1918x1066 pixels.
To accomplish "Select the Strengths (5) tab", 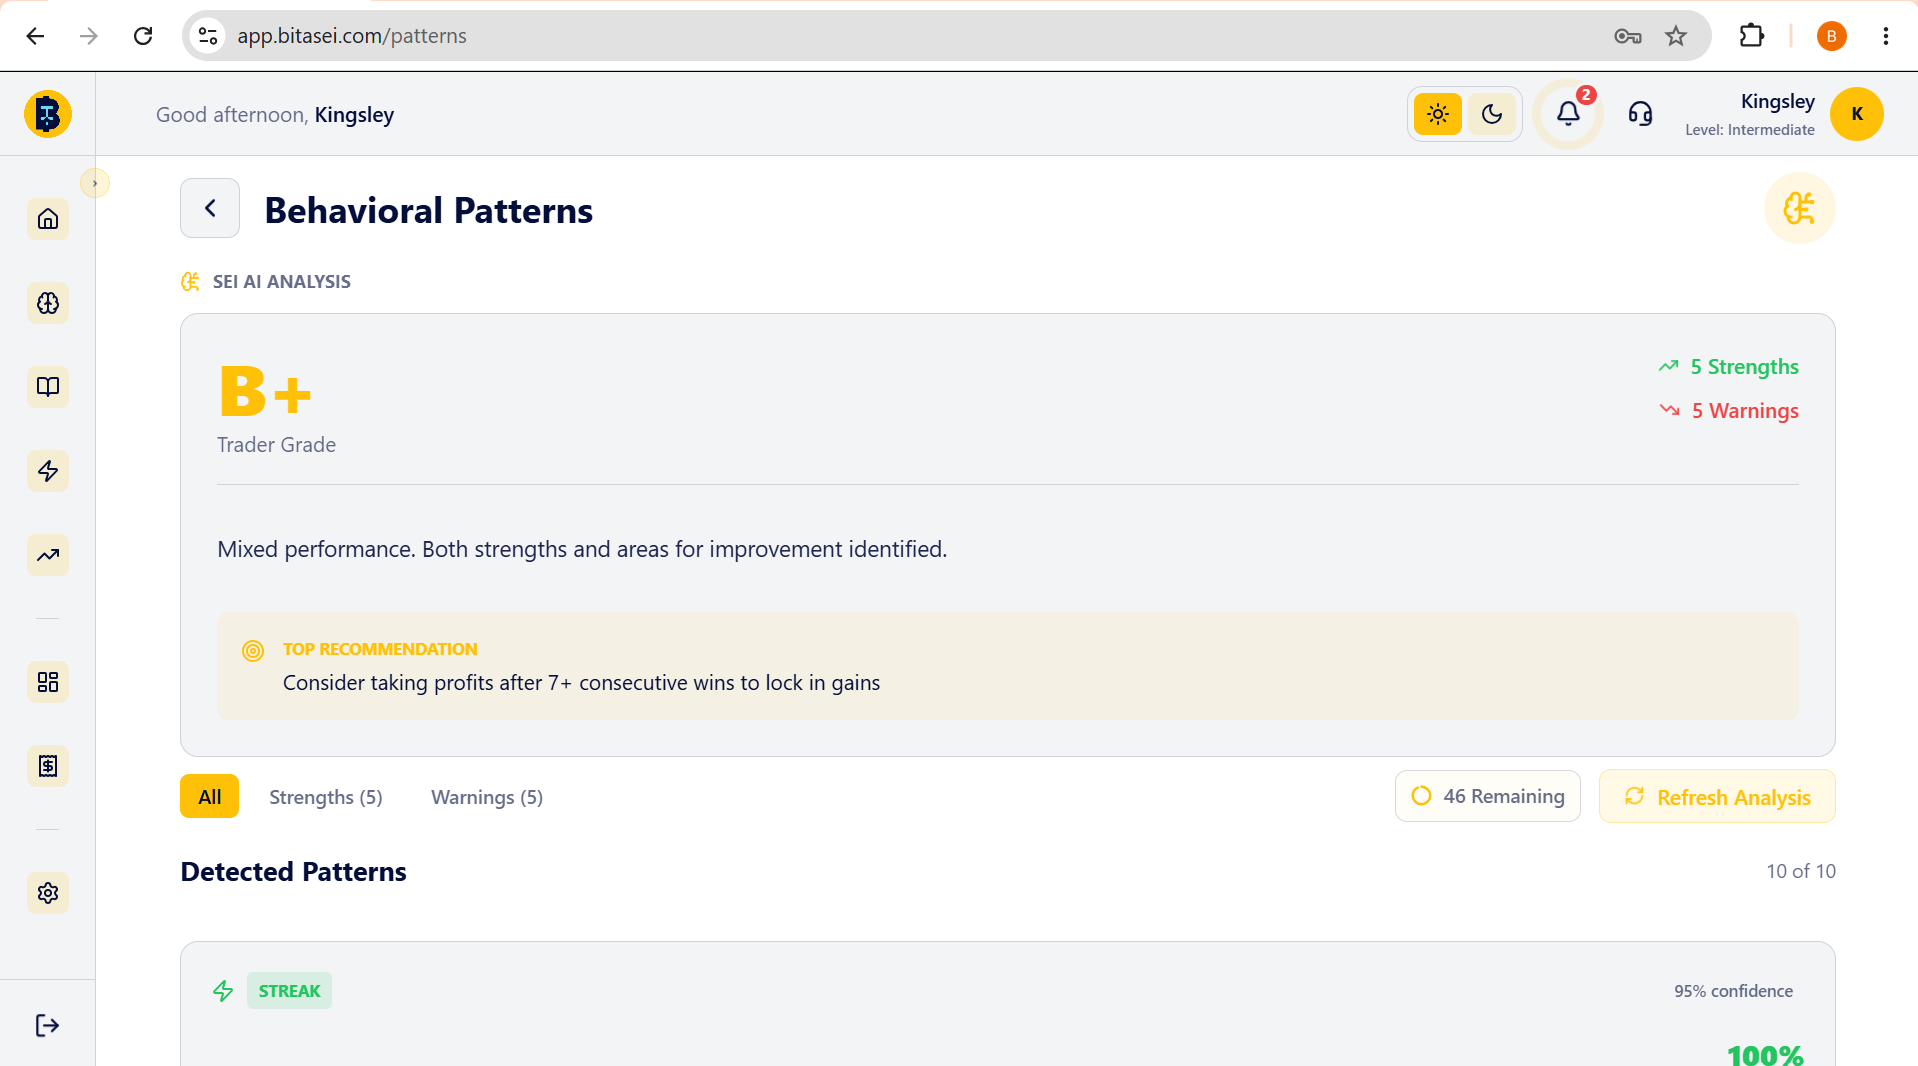I will click(326, 797).
